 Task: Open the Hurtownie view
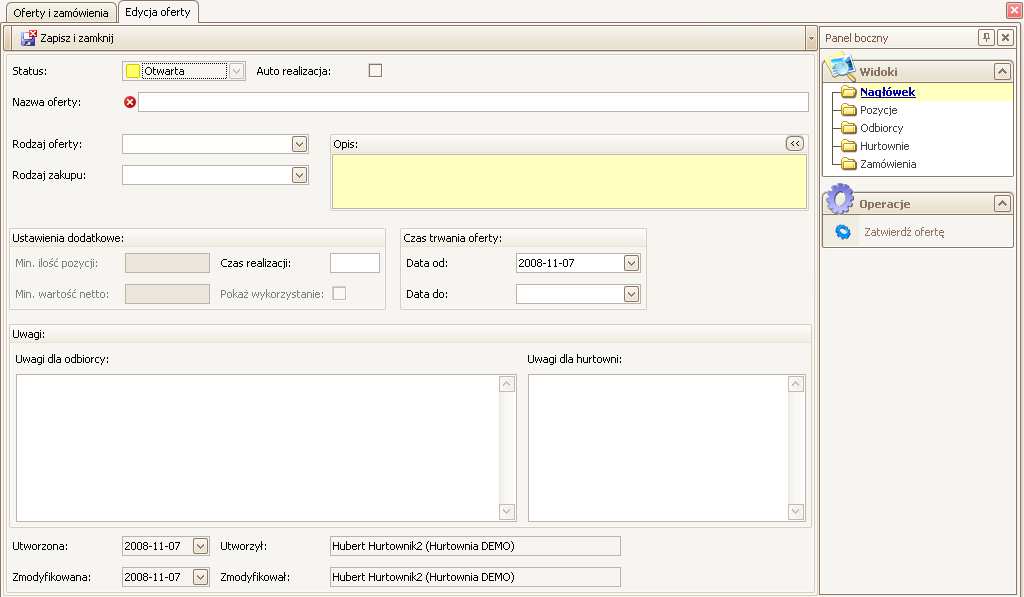884,146
